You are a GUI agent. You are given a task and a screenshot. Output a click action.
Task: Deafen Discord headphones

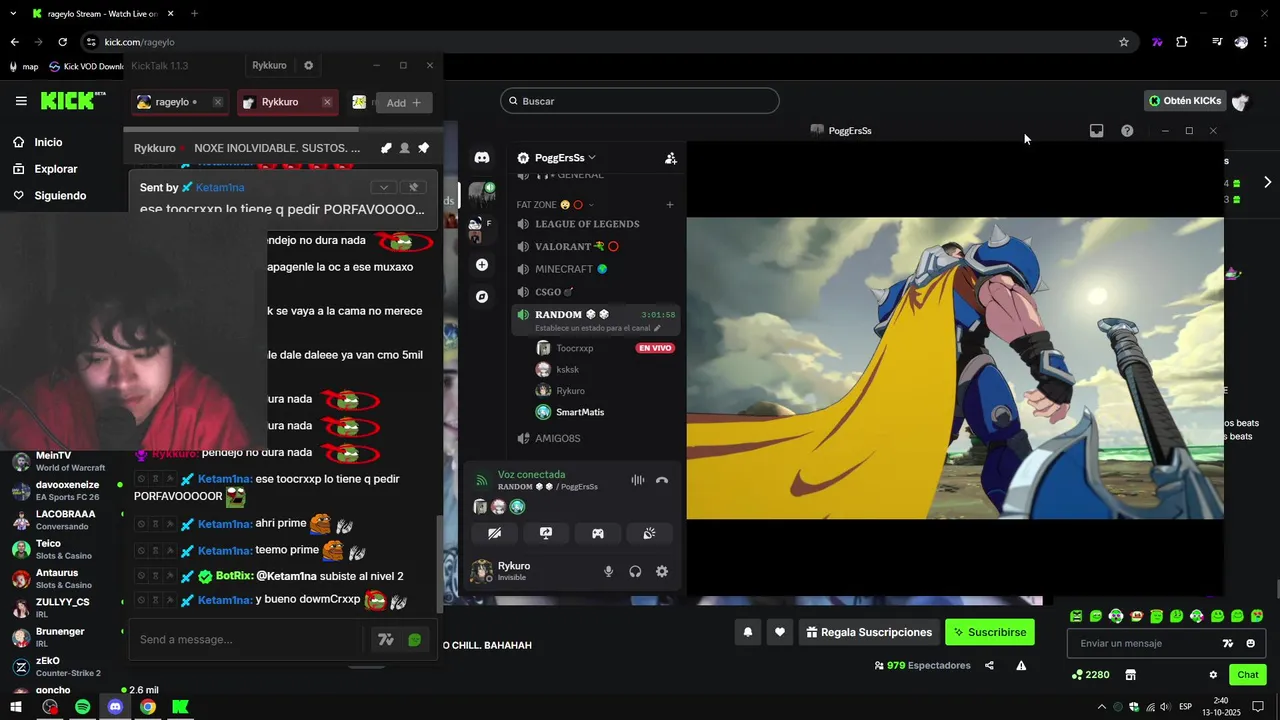635,571
